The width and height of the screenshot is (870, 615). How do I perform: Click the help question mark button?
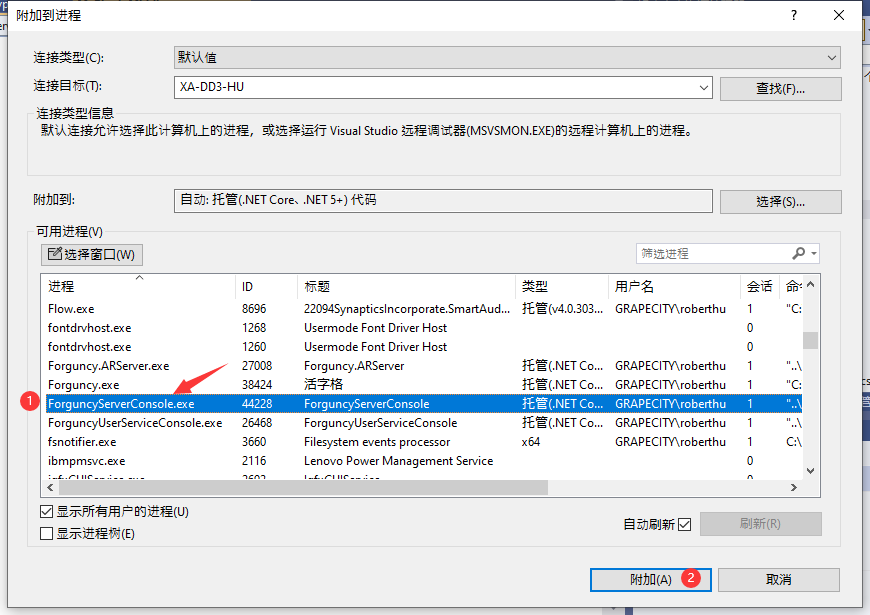point(794,16)
